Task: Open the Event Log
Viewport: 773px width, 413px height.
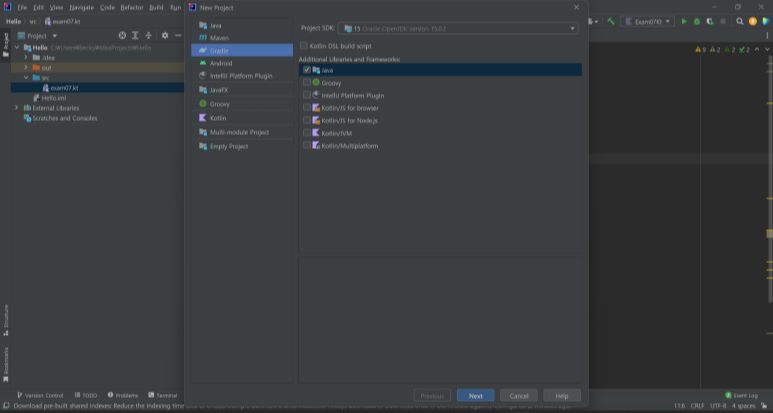Action: coord(741,395)
